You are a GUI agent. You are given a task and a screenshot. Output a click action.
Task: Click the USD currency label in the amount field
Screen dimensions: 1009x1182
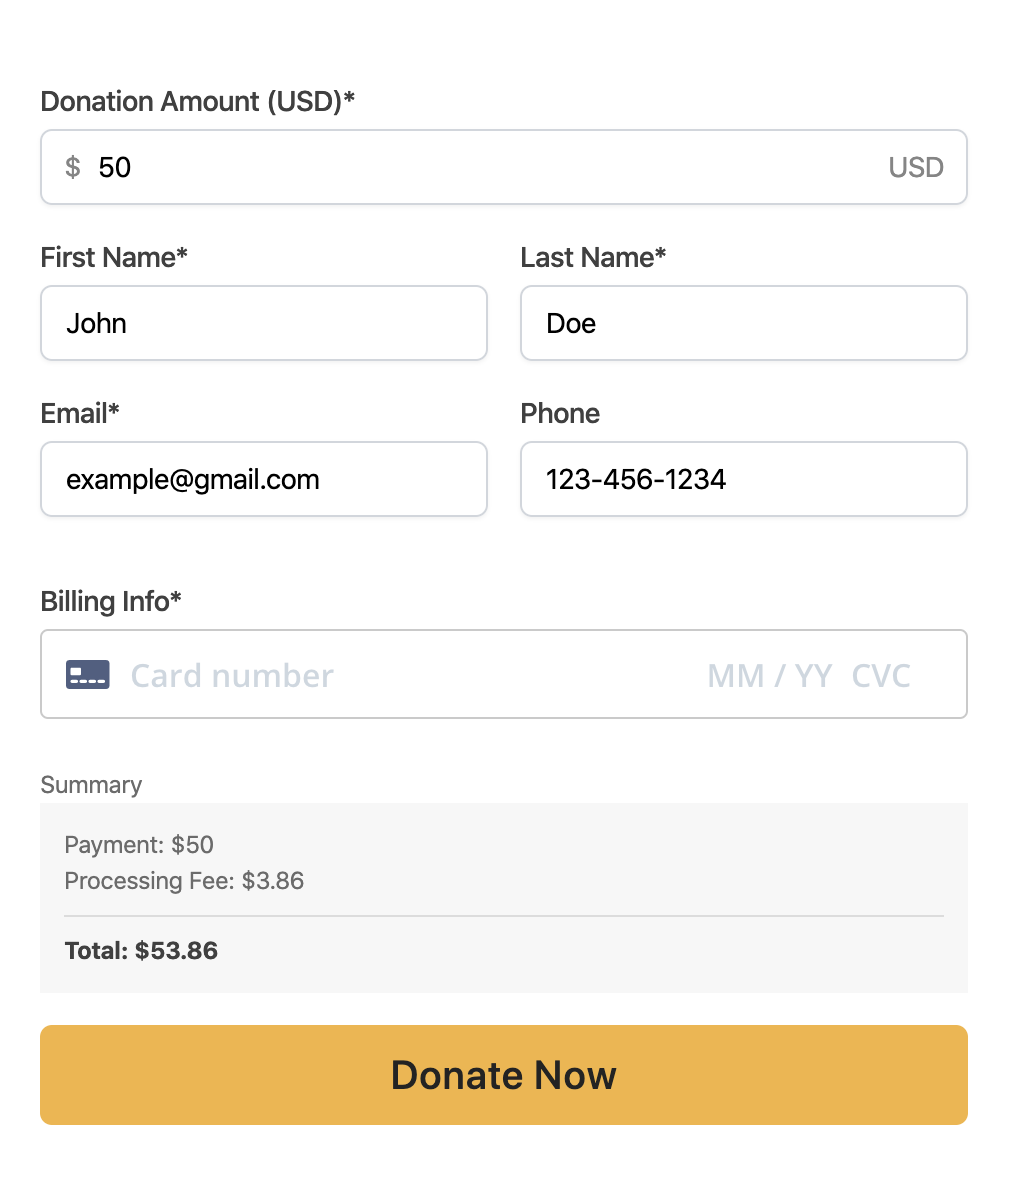(916, 167)
